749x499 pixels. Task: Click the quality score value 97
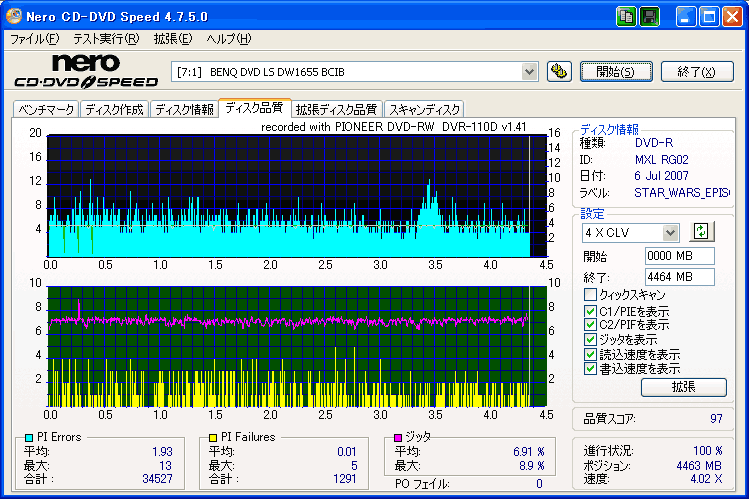716,419
